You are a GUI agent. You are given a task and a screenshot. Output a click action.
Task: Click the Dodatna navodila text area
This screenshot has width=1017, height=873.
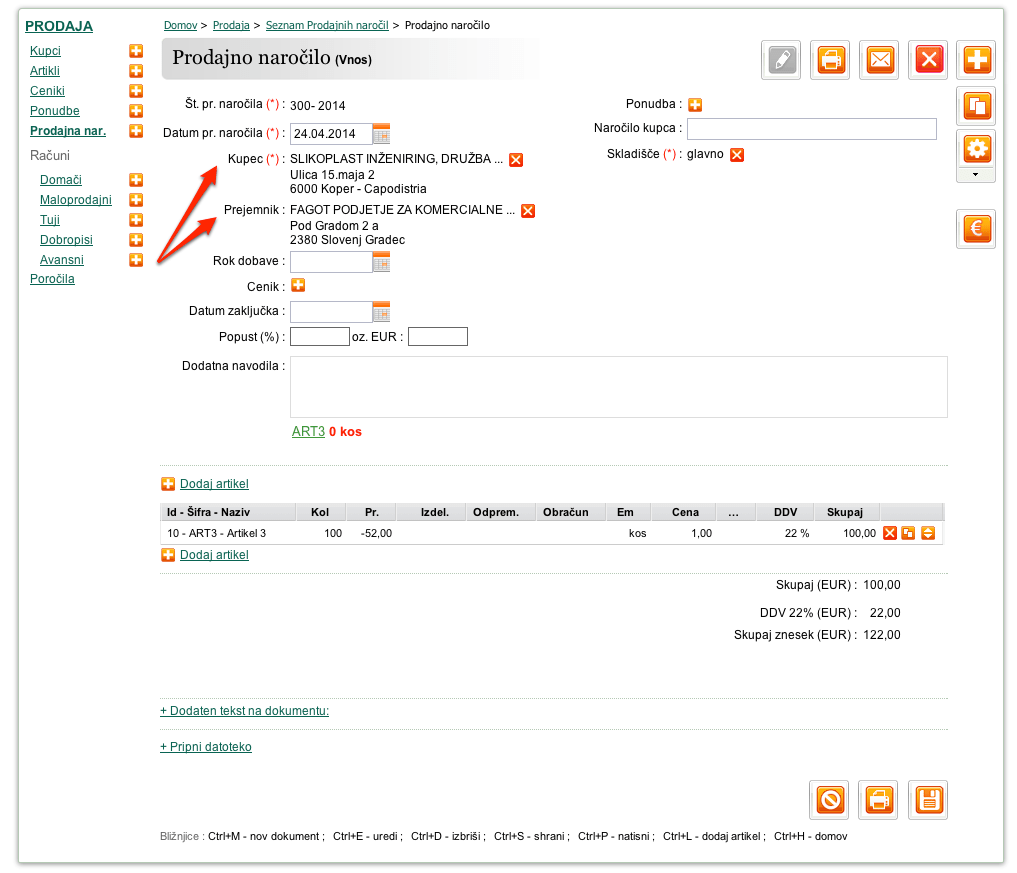pyautogui.click(x=619, y=387)
